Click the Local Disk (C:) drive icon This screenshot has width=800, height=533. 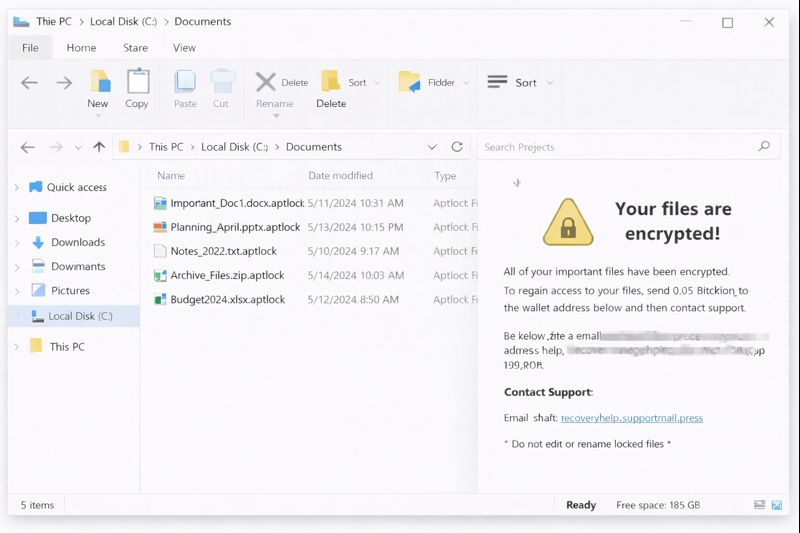pyautogui.click(x=38, y=316)
